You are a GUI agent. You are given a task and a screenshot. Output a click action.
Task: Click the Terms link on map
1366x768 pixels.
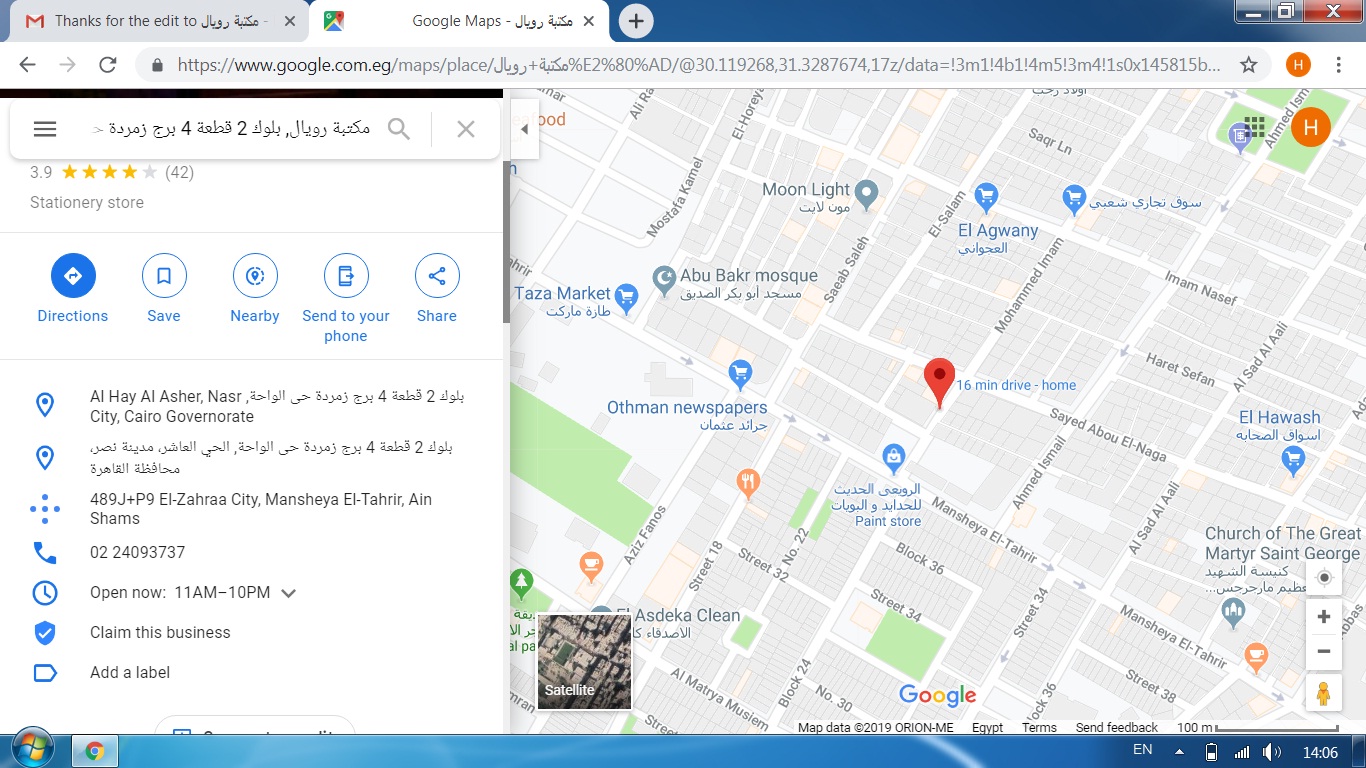(x=1039, y=728)
